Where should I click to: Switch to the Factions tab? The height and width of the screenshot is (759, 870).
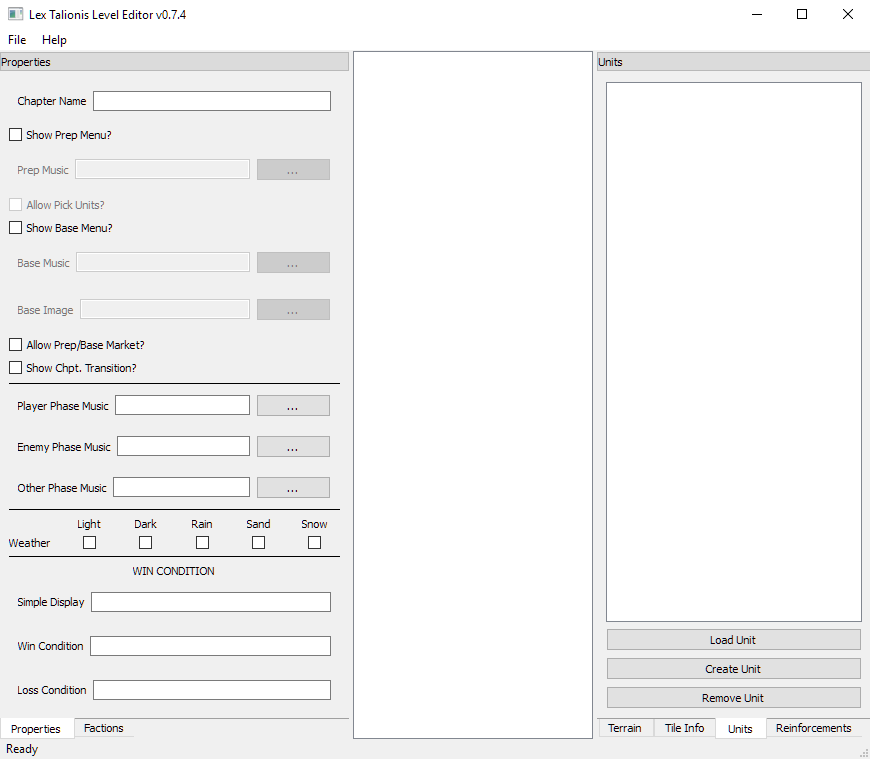[x=103, y=729]
